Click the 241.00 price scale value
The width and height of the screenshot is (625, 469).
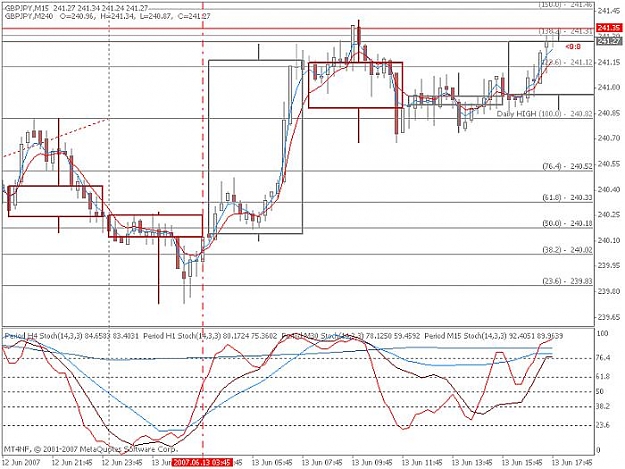pyautogui.click(x=609, y=87)
